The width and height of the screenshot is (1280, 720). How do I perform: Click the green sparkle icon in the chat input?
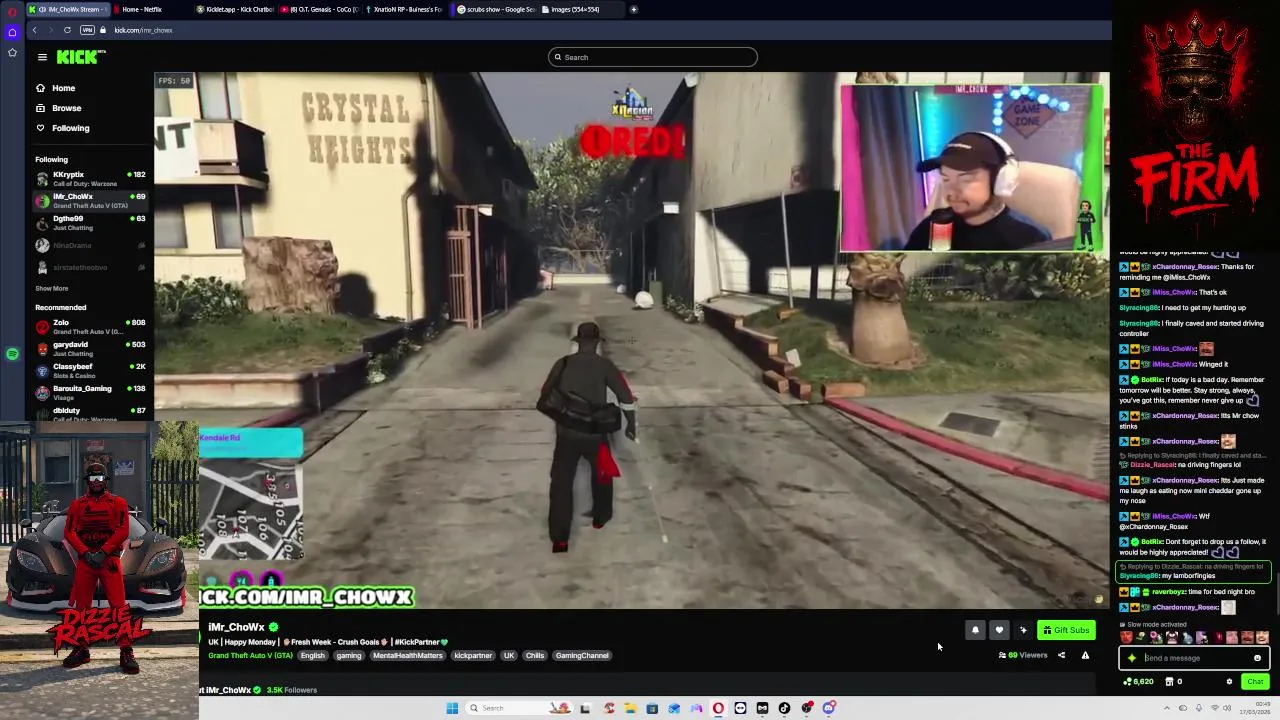click(1131, 658)
